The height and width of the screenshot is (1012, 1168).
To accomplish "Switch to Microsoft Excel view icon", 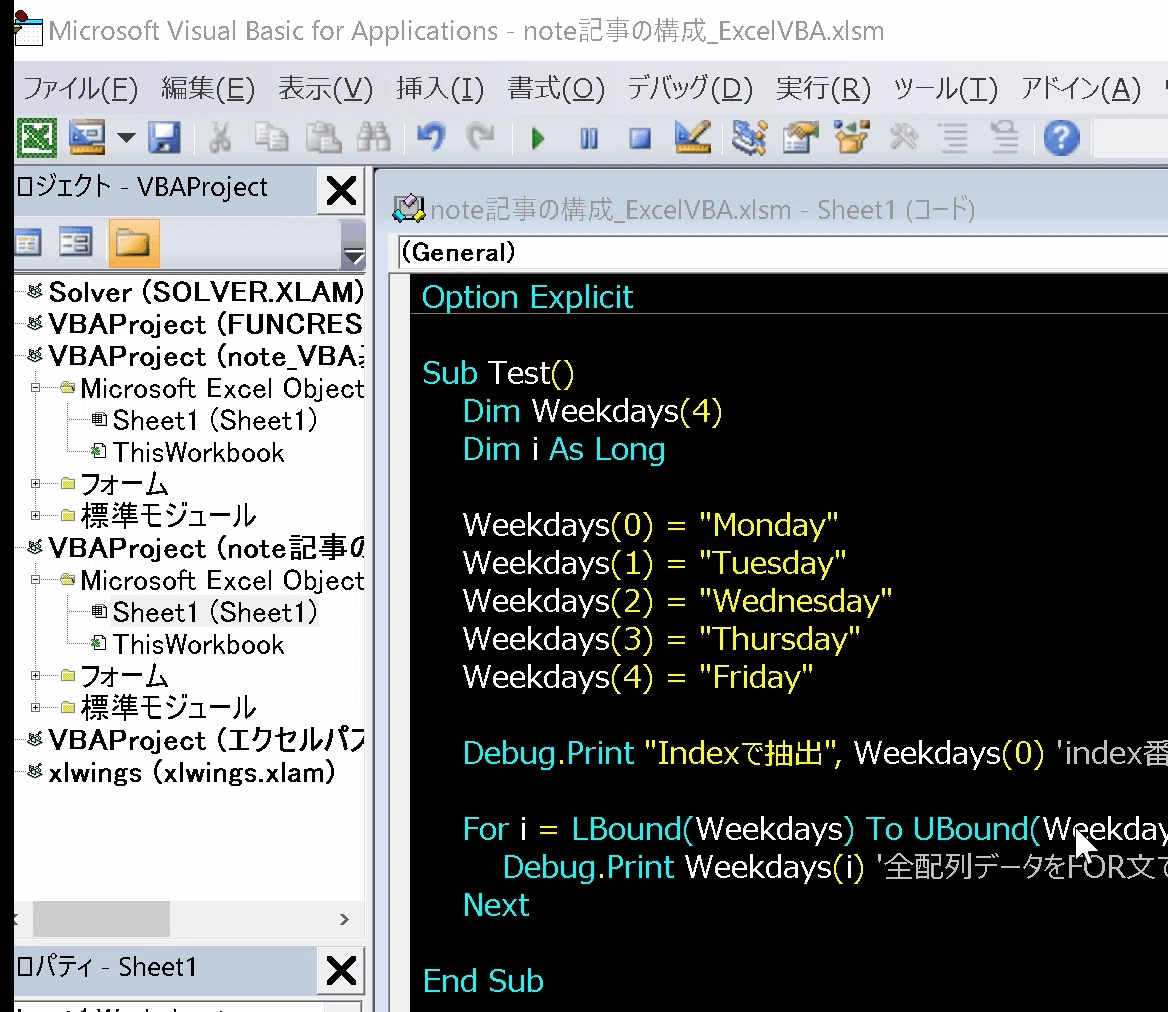I will 36,138.
